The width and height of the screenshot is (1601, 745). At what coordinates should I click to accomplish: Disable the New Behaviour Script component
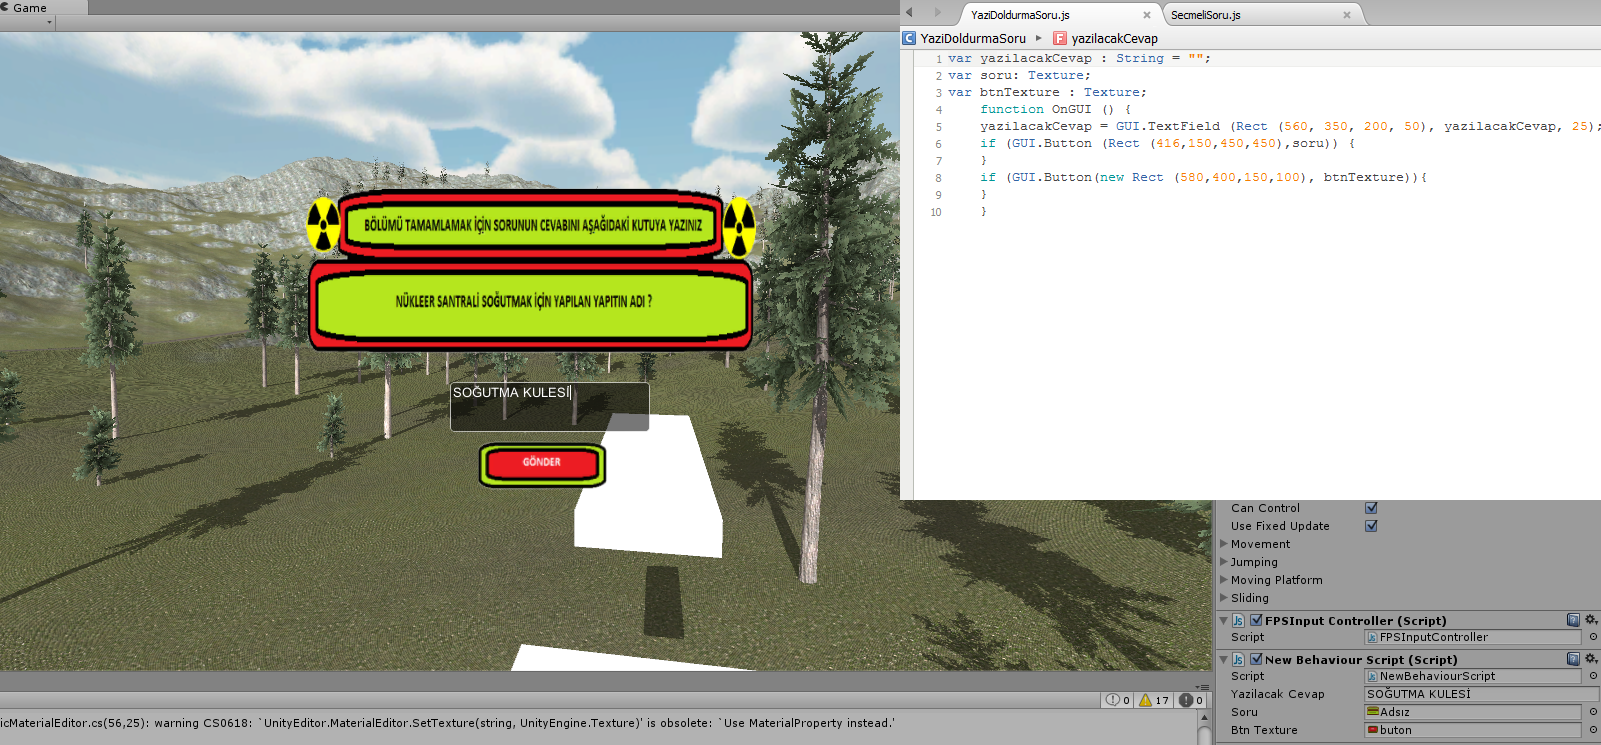coord(1256,659)
